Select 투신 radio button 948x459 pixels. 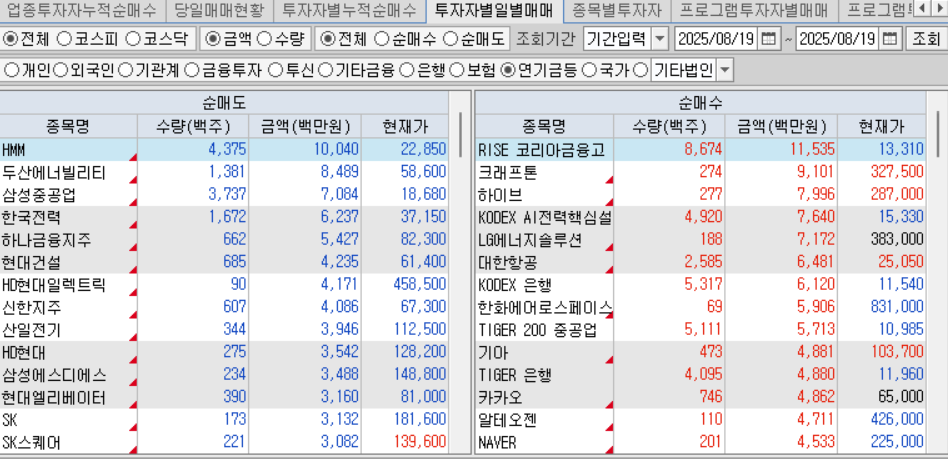pyautogui.click(x=275, y=71)
